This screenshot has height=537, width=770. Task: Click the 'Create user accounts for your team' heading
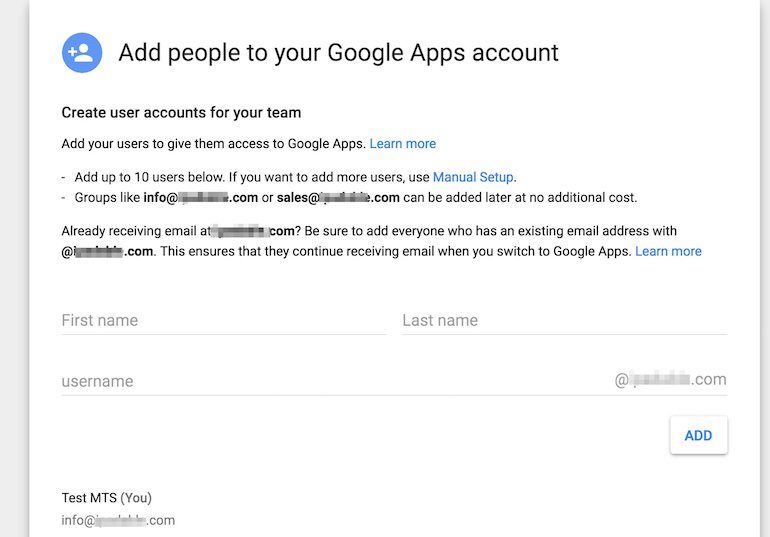[181, 113]
